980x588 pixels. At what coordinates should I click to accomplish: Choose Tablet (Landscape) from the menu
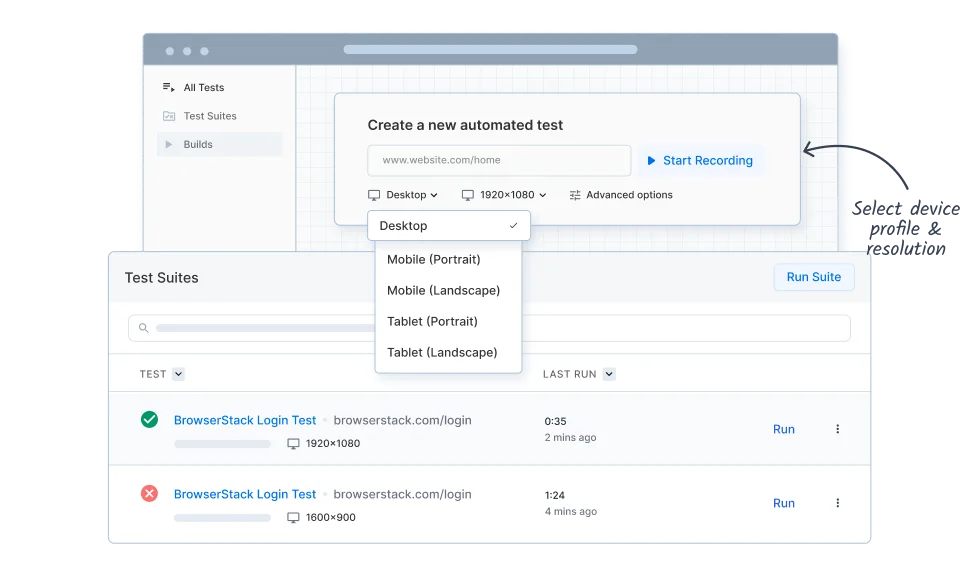click(x=443, y=352)
